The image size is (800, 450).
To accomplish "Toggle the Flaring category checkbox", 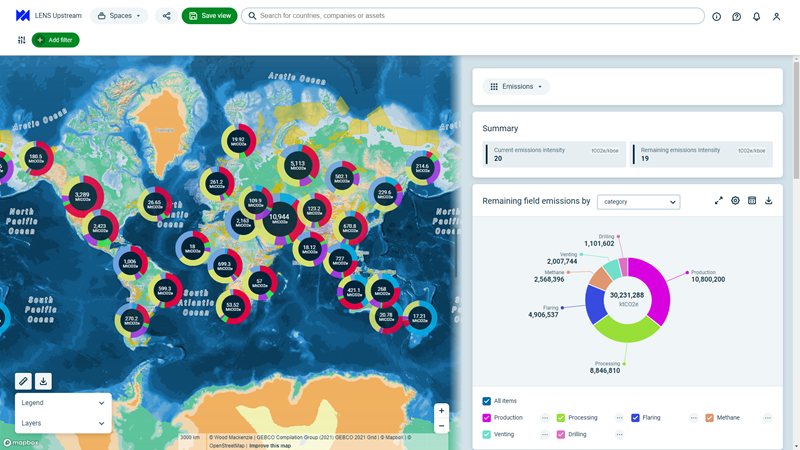I will click(x=635, y=418).
